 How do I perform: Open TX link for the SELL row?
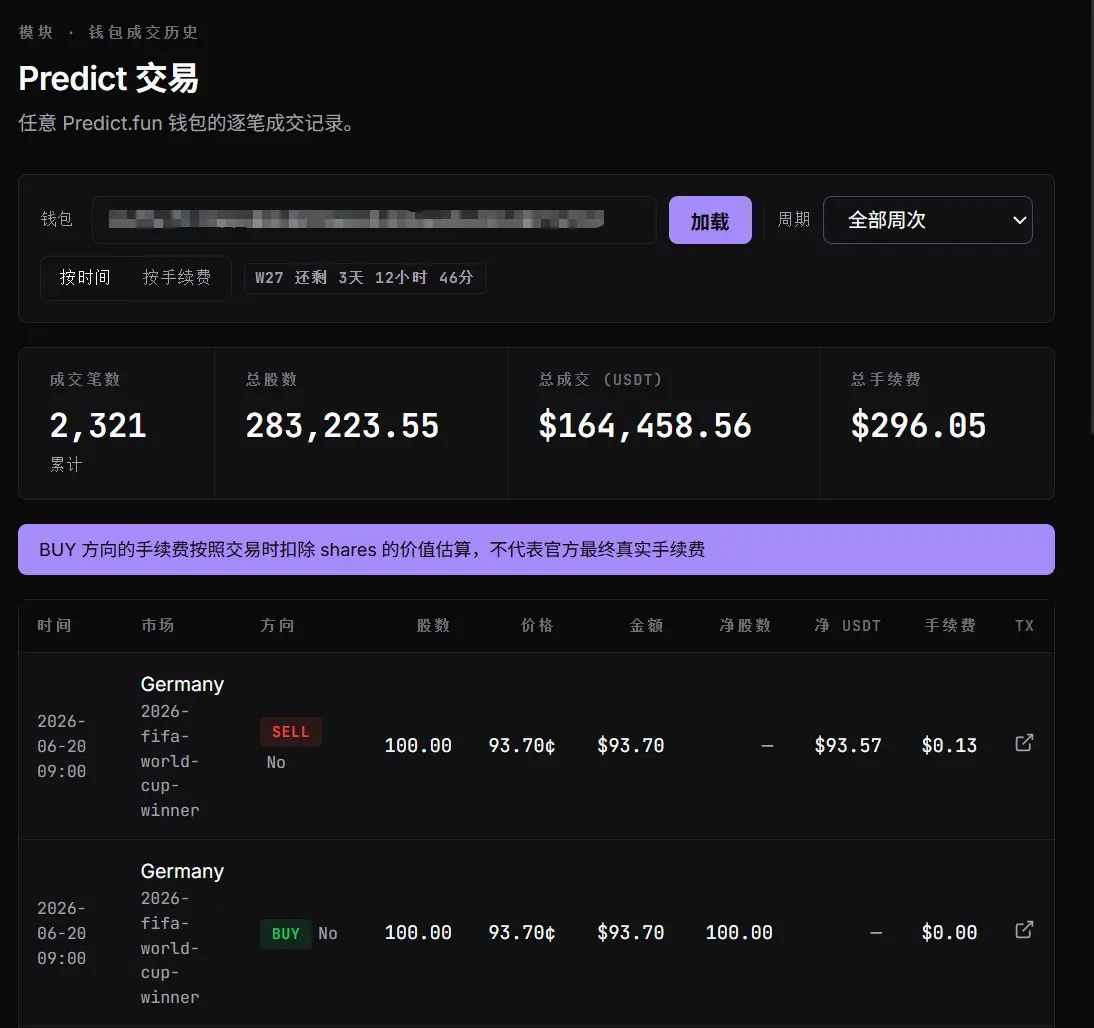[x=1024, y=743]
